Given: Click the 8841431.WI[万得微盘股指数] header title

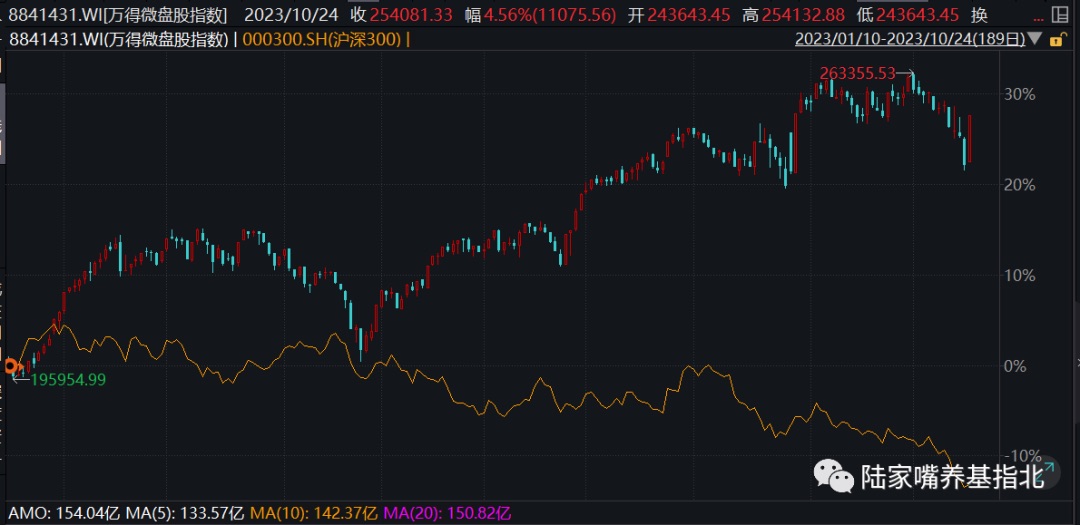Looking at the screenshot, I should point(119,14).
